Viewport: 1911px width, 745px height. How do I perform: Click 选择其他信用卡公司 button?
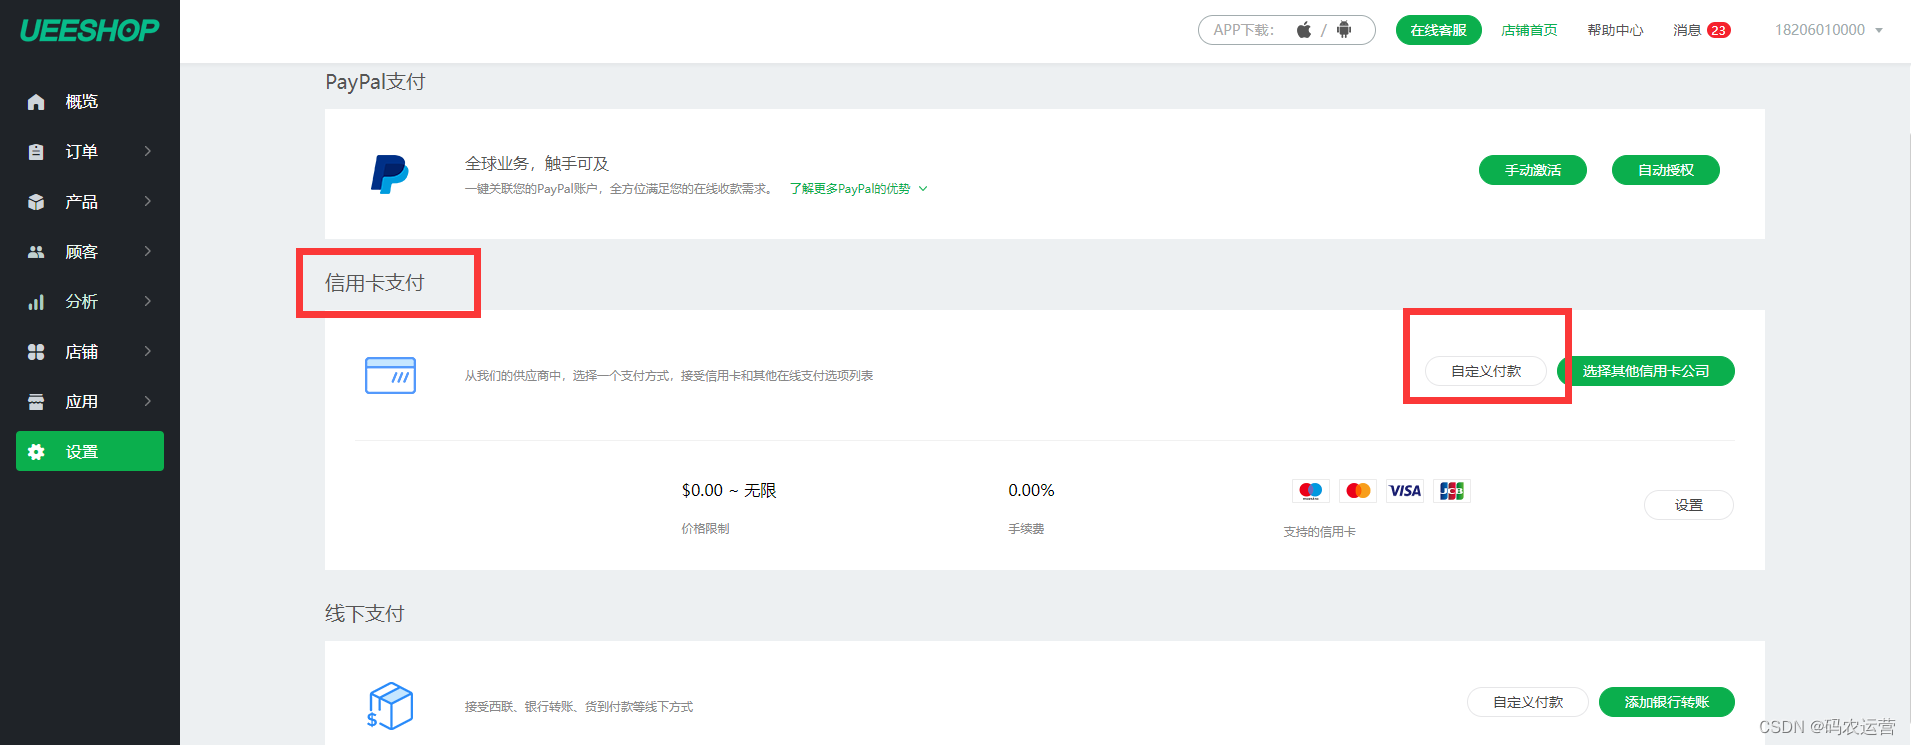[1646, 371]
